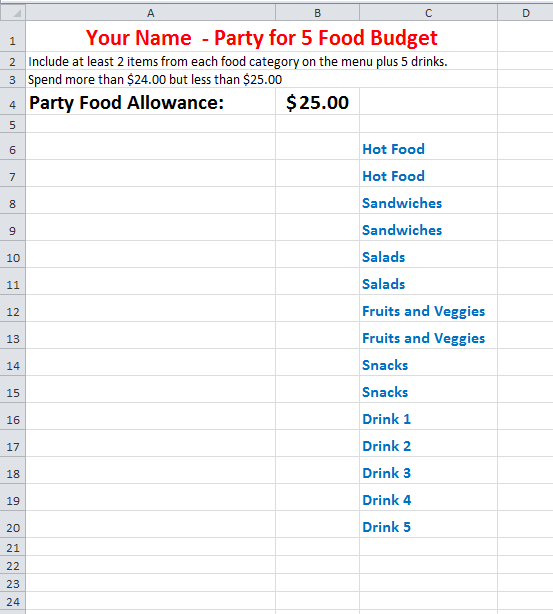Click the second Snacks cell

pos(428,390)
